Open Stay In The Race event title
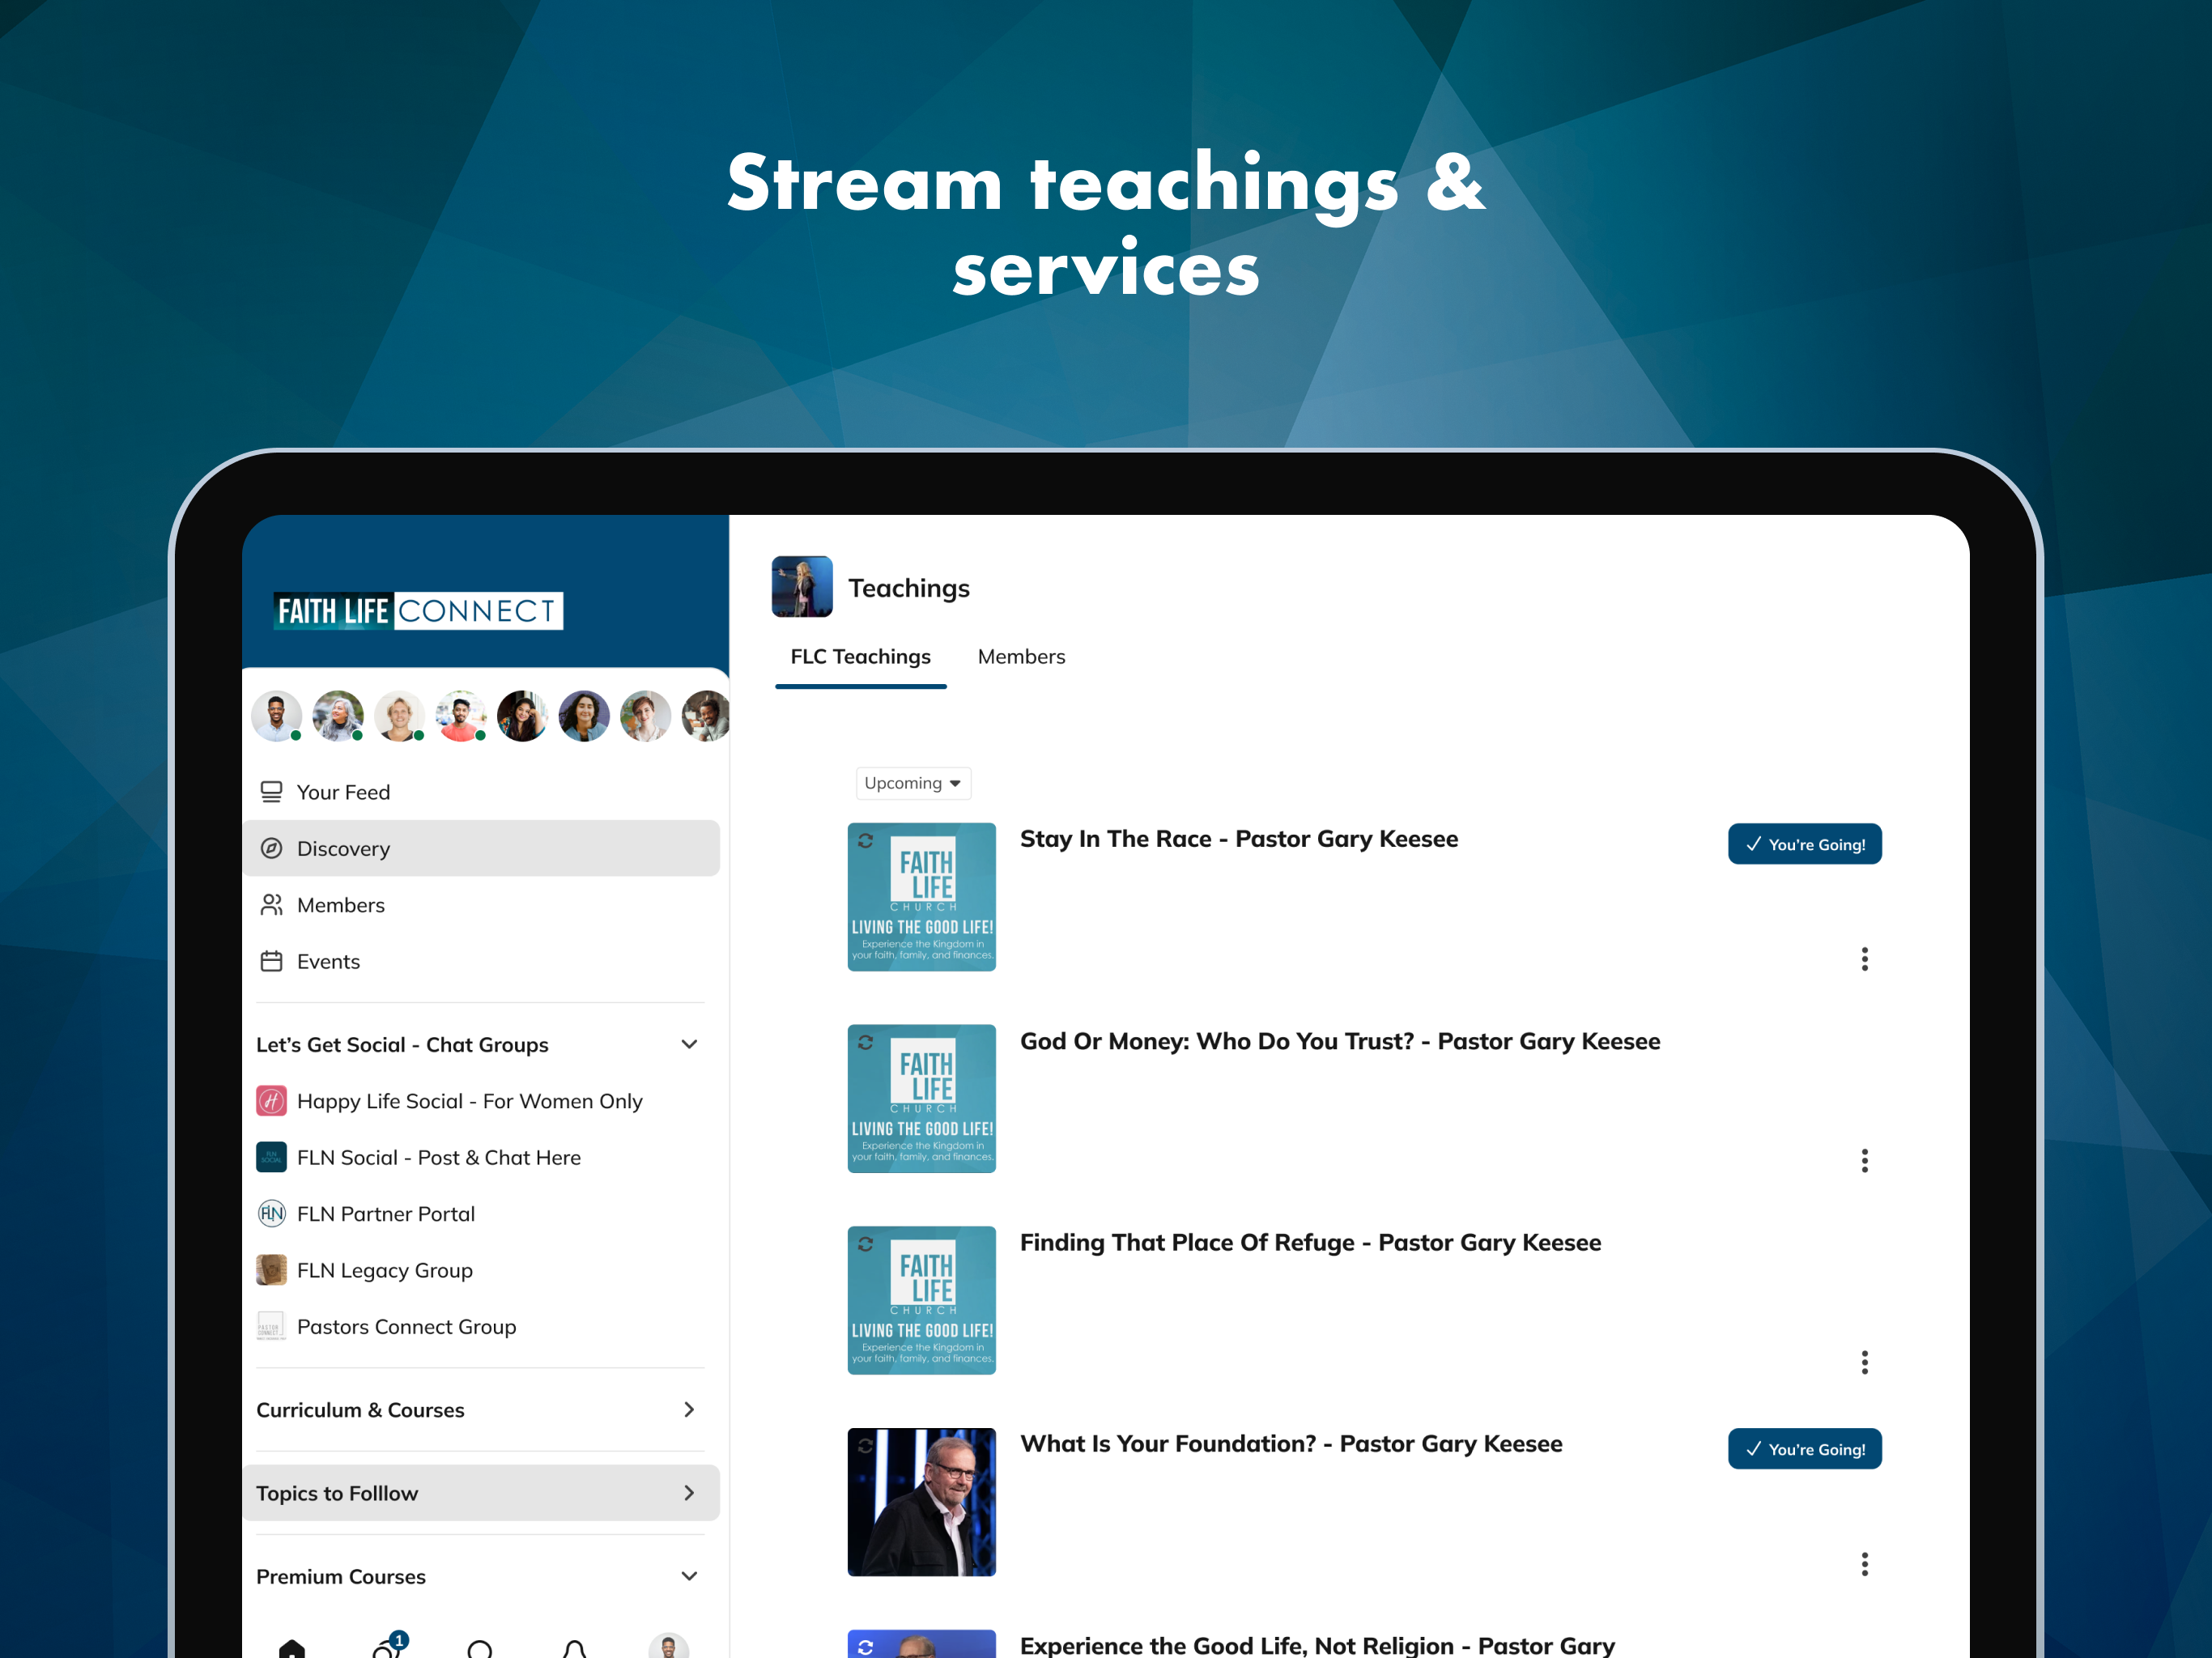This screenshot has height=1658, width=2212. (1239, 839)
